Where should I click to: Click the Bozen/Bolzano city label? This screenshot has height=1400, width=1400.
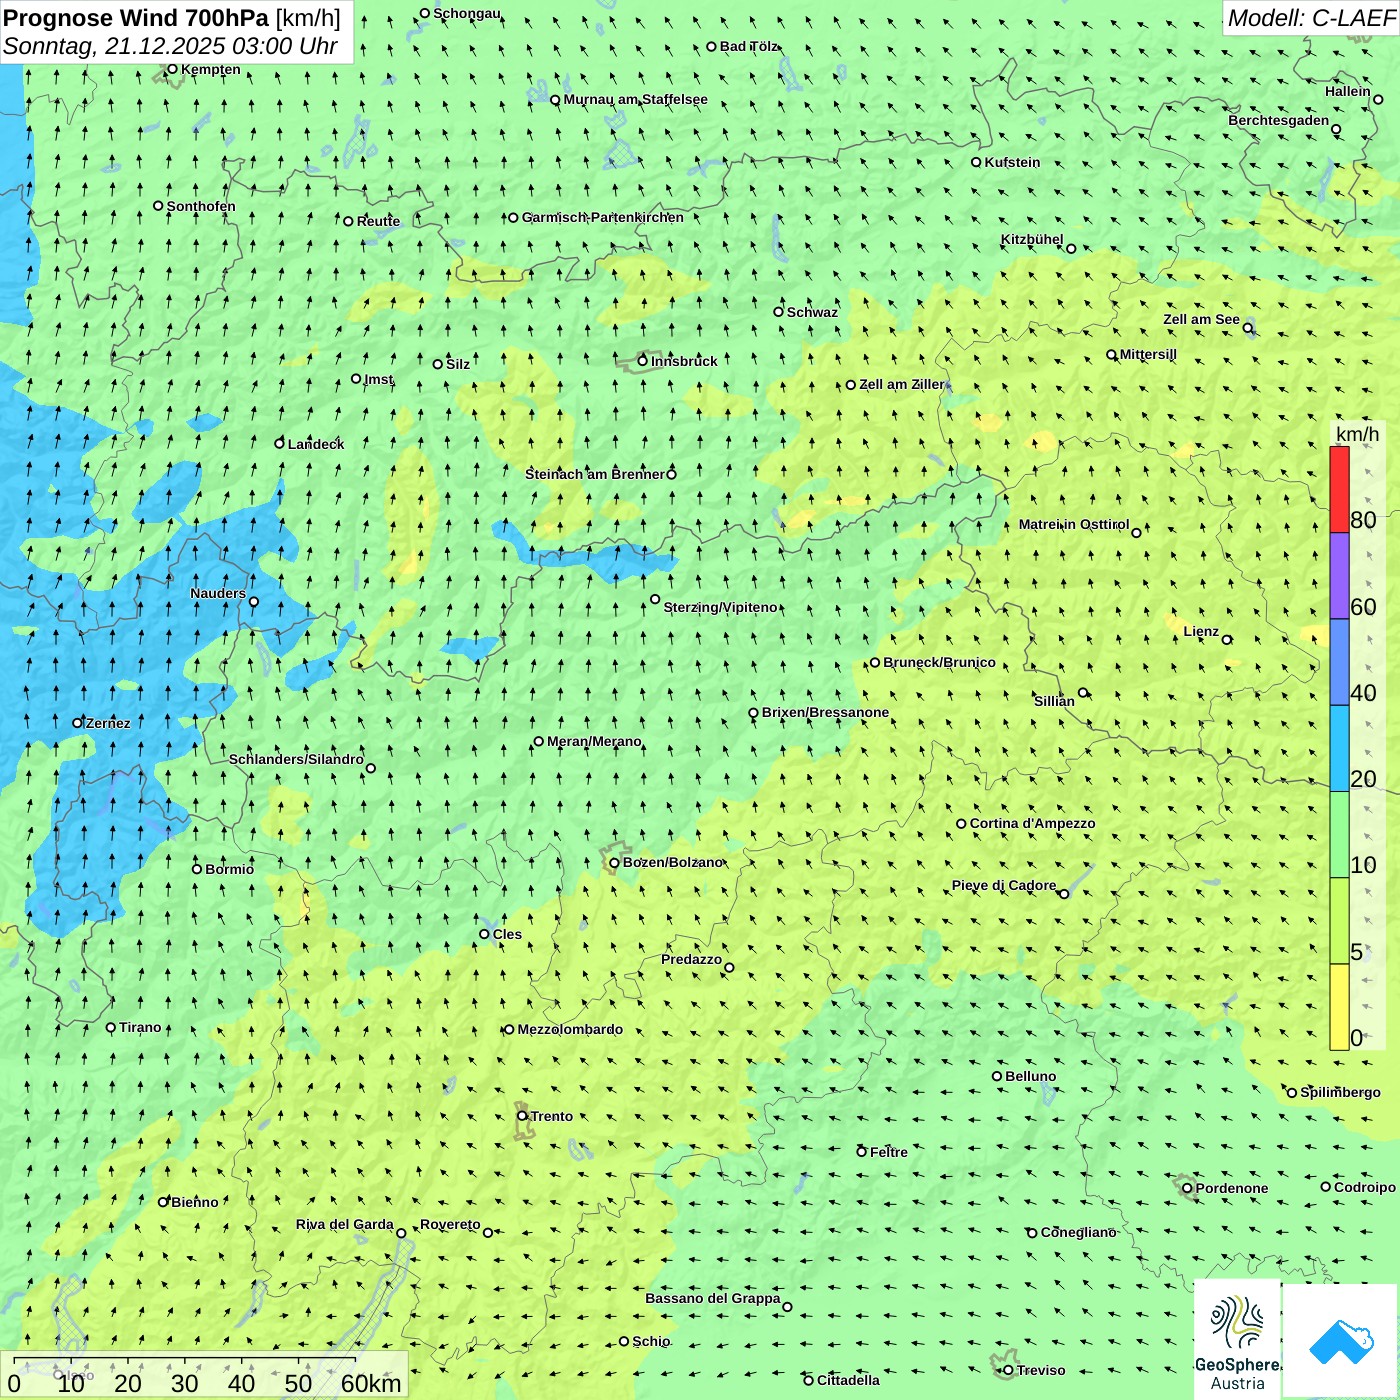pos(673,862)
